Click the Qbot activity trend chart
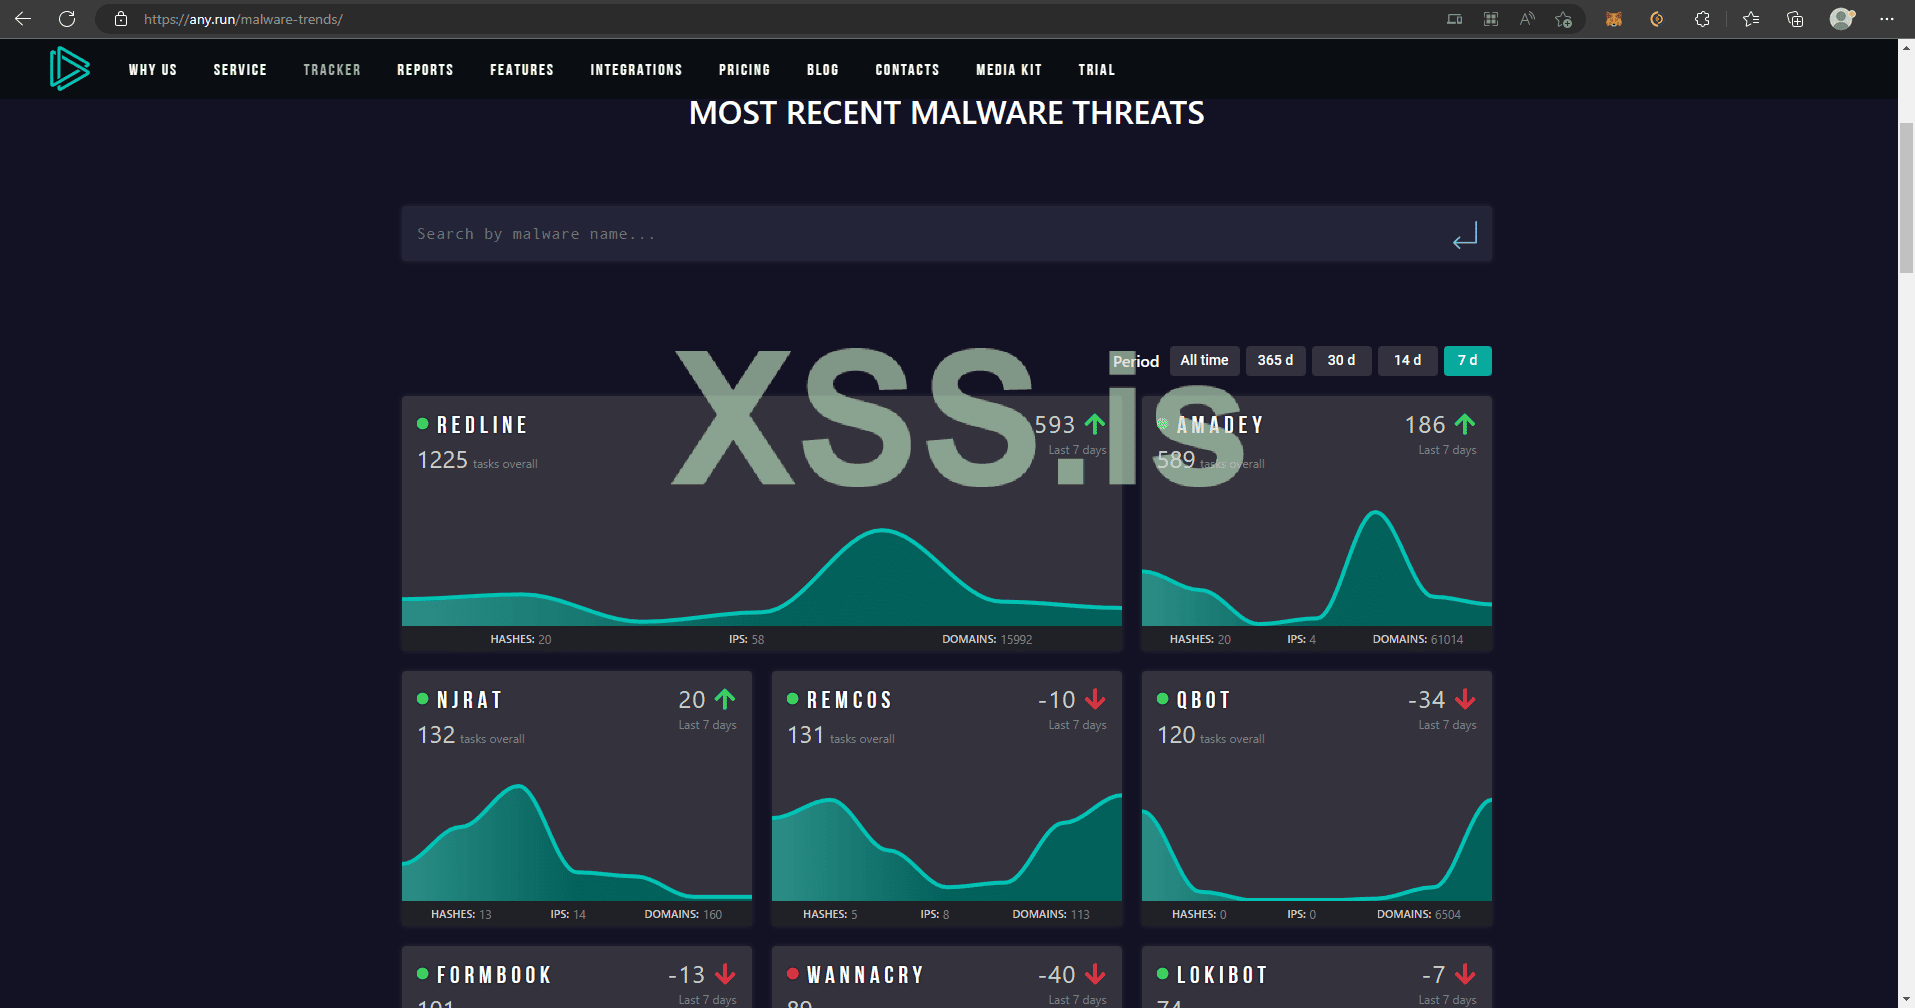Viewport: 1915px width, 1008px height. pyautogui.click(x=1317, y=849)
